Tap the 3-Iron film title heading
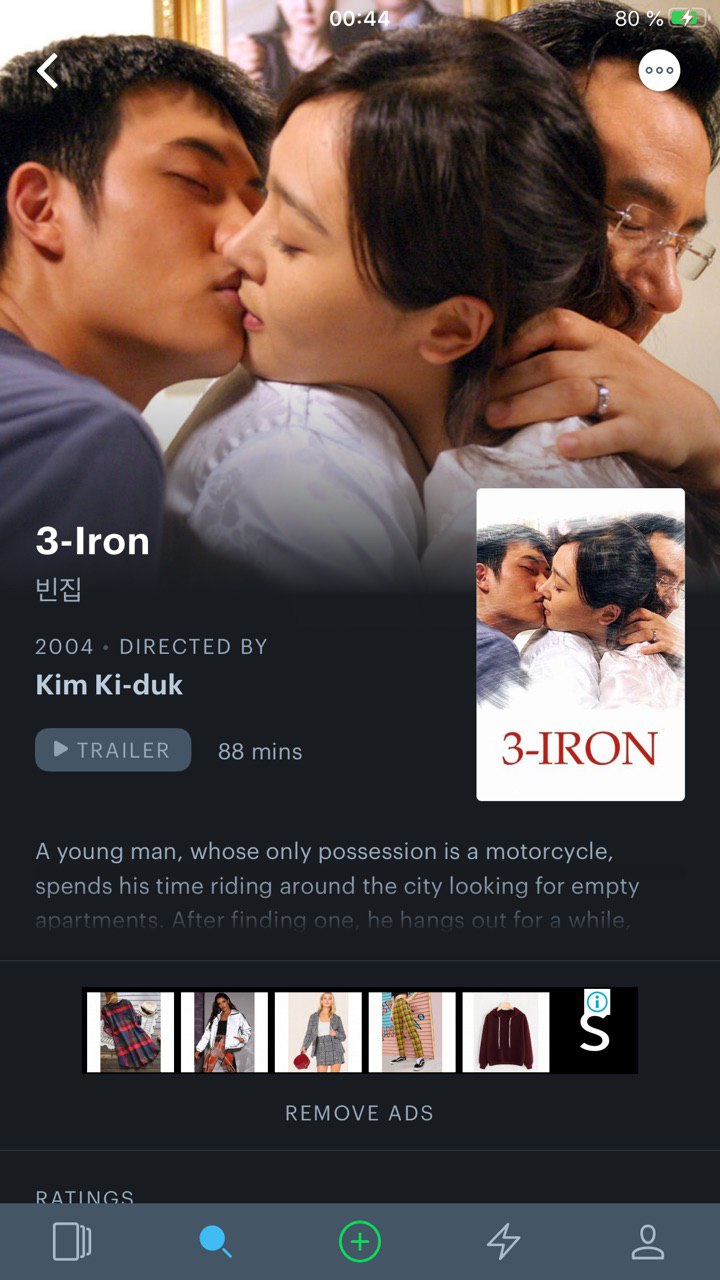This screenshot has width=720, height=1280. (93, 541)
